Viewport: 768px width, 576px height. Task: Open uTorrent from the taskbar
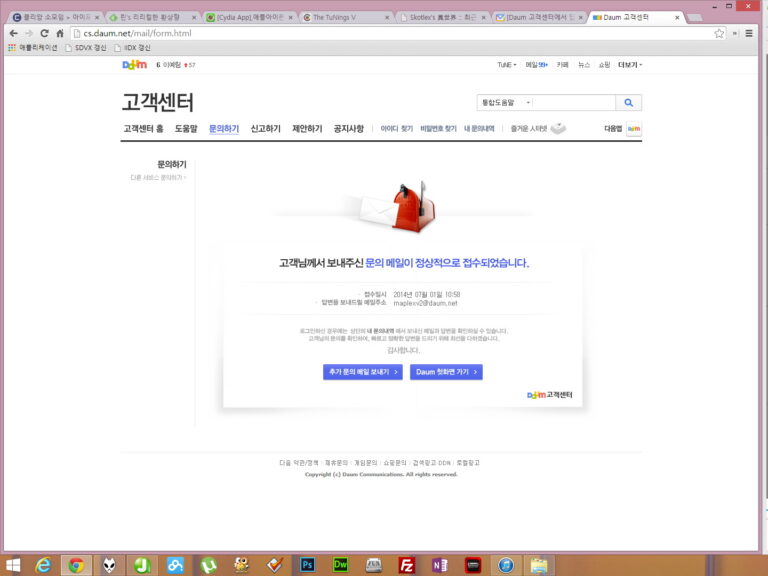208,566
